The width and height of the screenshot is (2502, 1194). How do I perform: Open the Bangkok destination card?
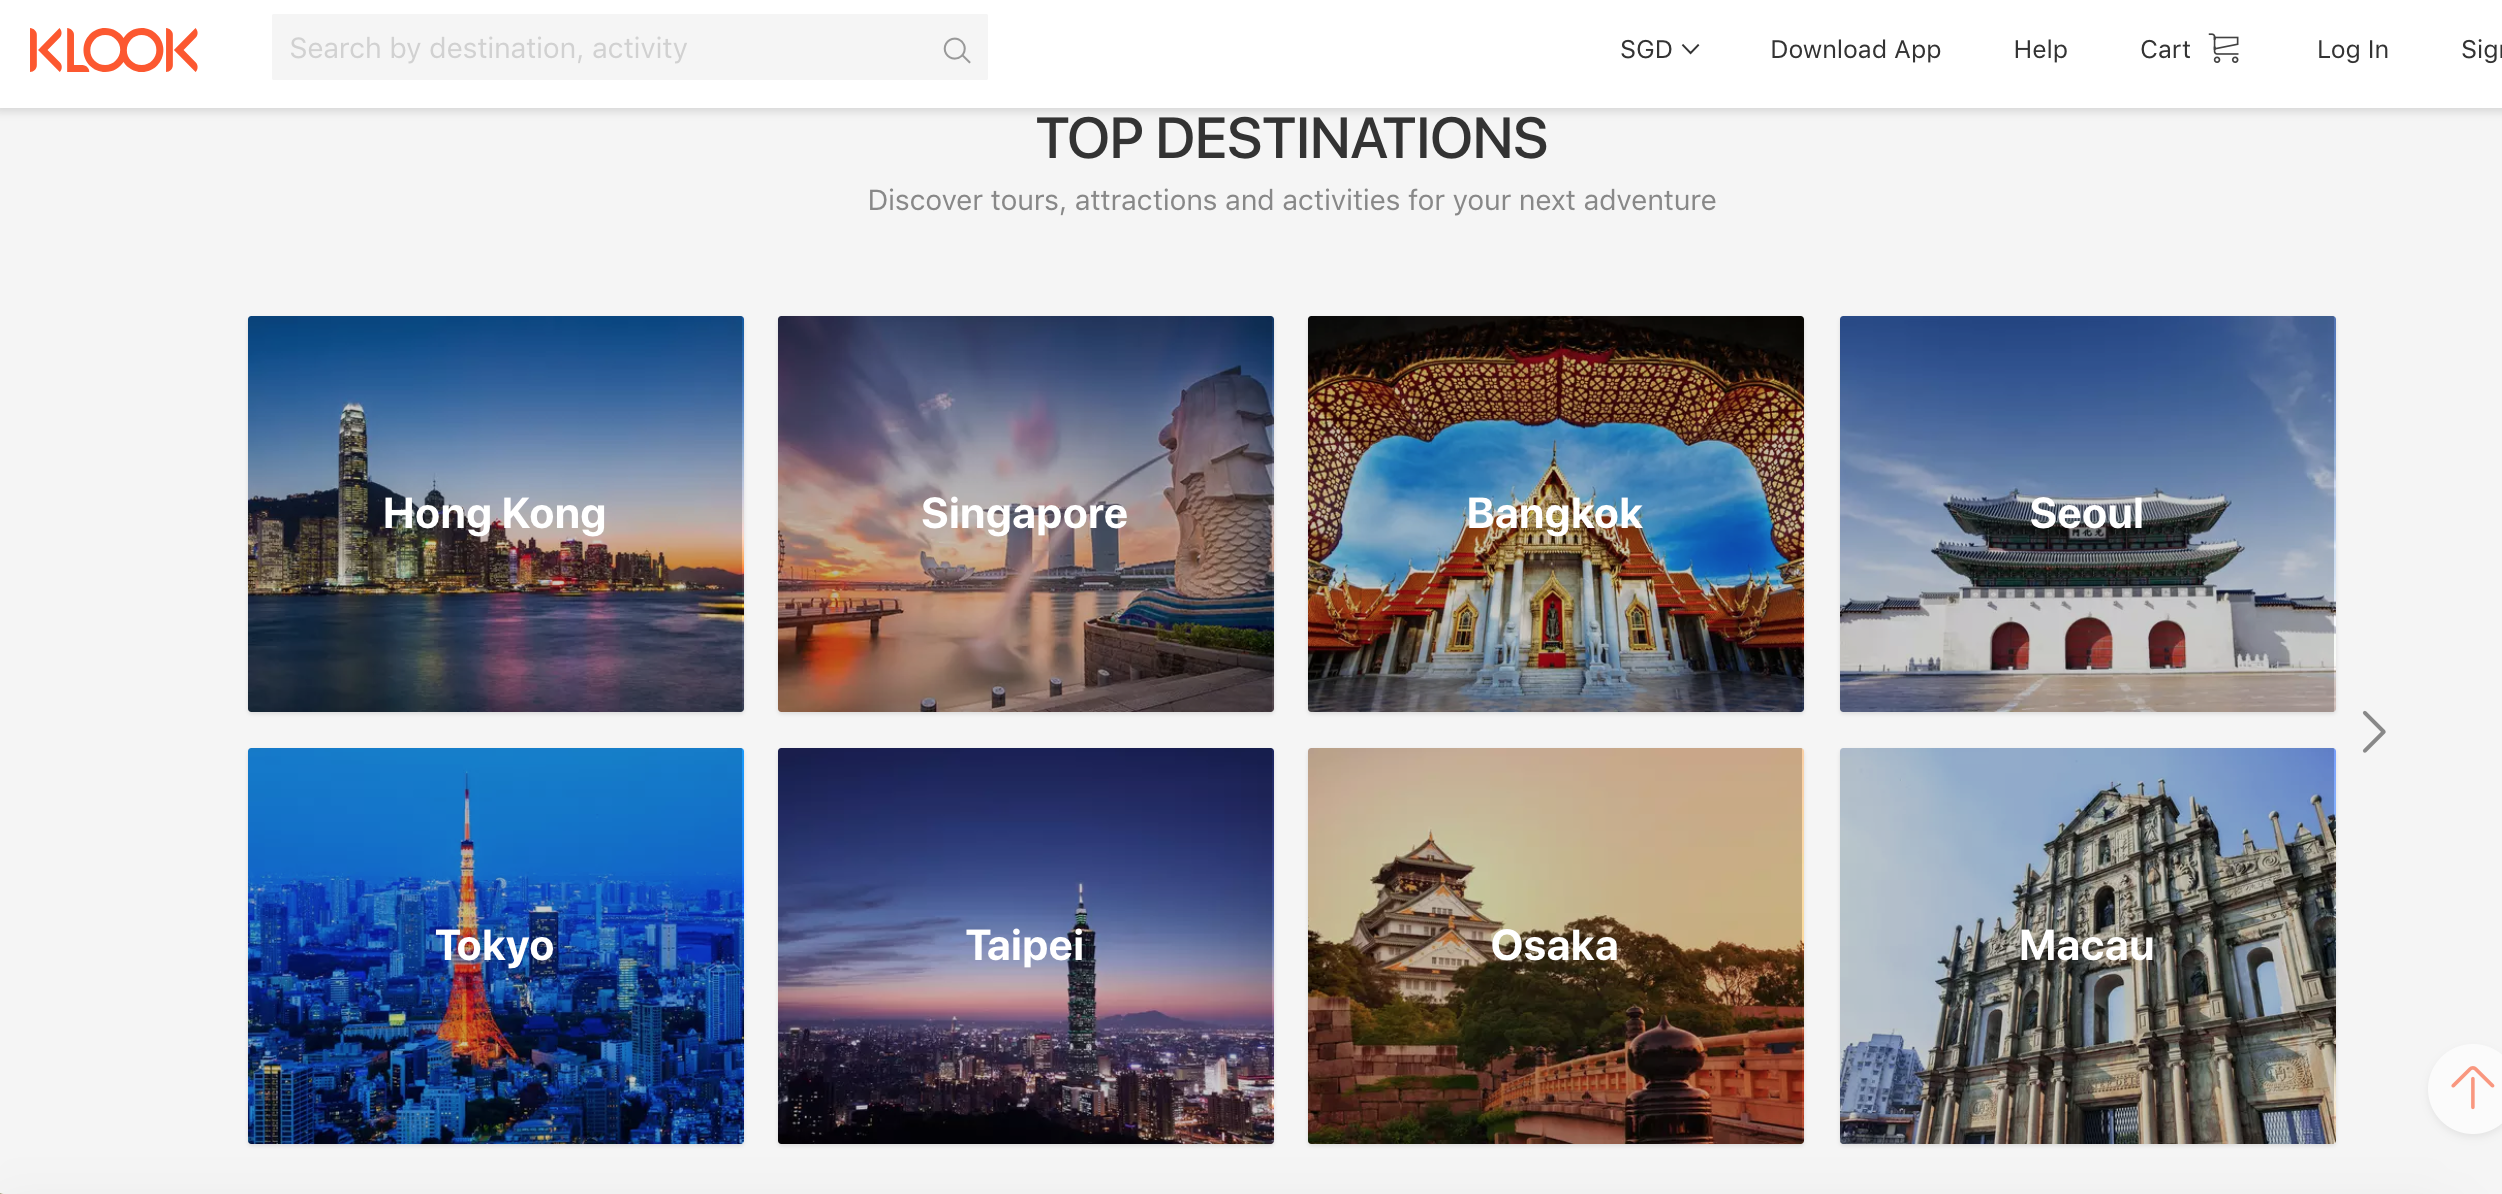coord(1556,514)
